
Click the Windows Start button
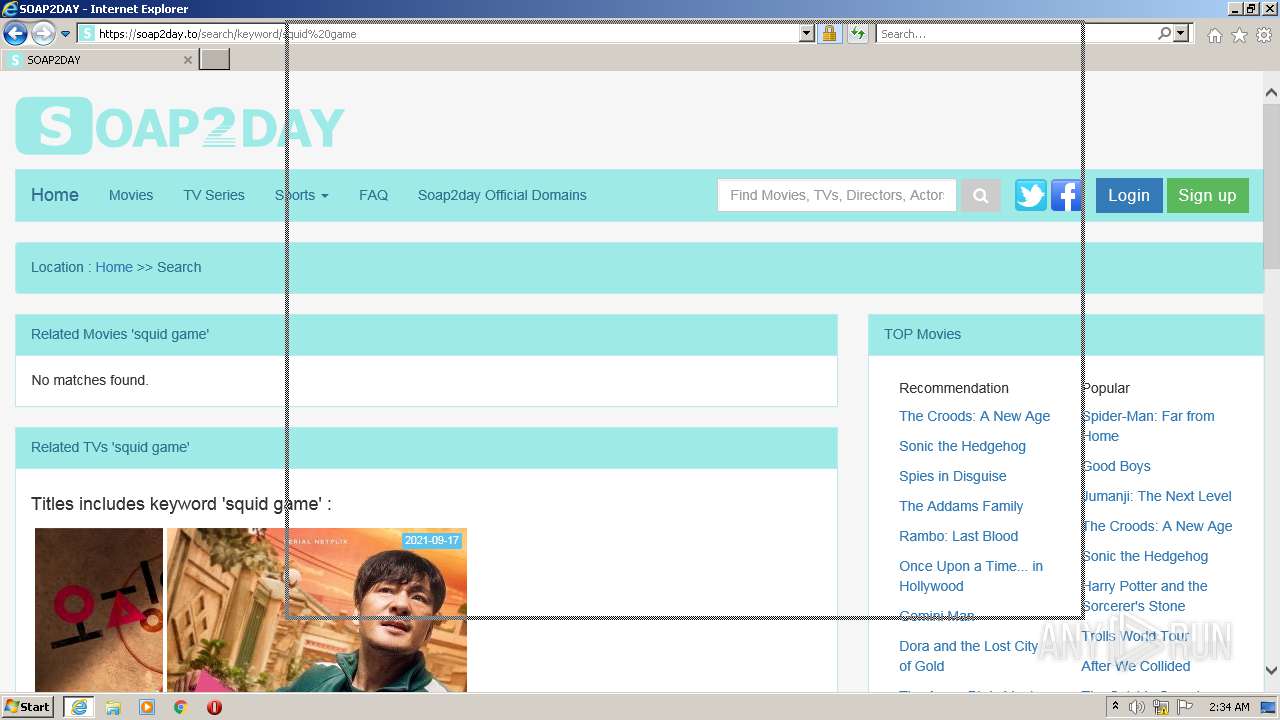28,706
